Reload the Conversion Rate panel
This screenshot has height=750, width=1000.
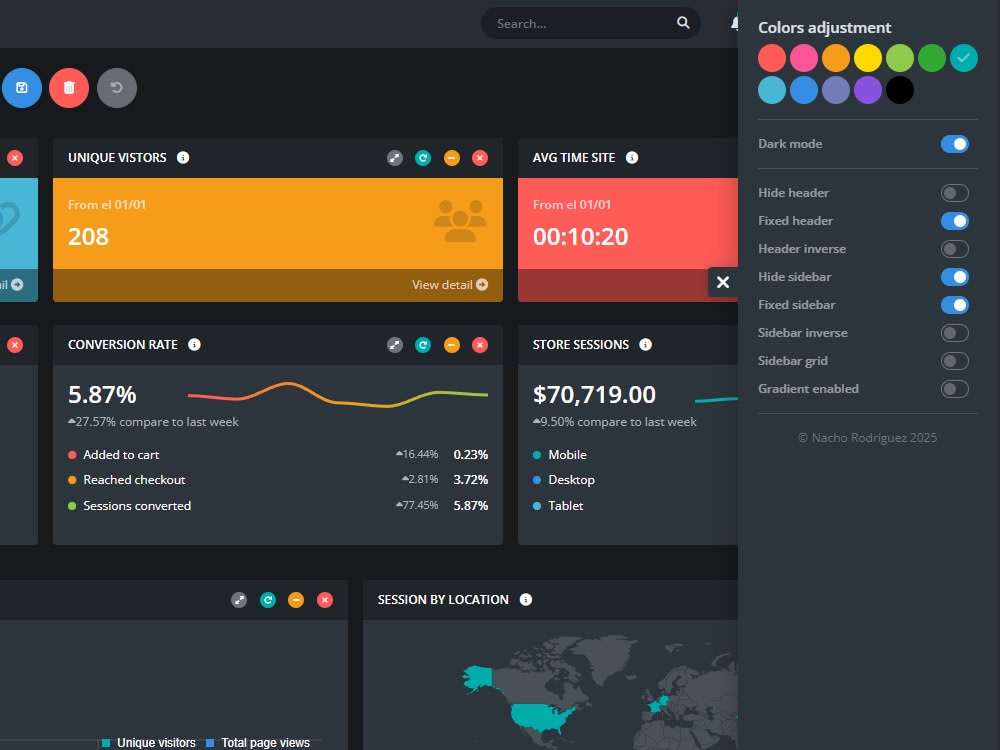click(423, 345)
